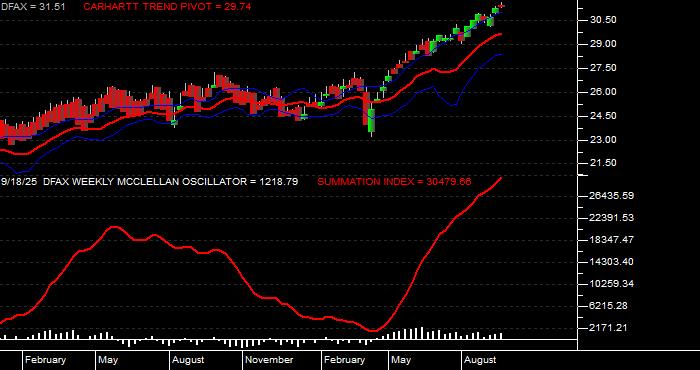Click the 30.50 price axis value
The image size is (700, 370).
[603, 20]
